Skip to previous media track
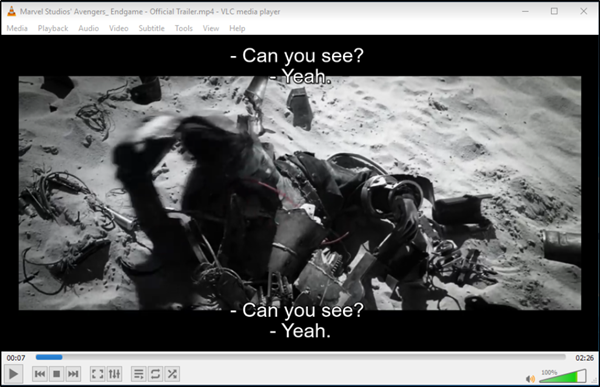Image resolution: width=600 pixels, height=387 pixels. pyautogui.click(x=40, y=374)
